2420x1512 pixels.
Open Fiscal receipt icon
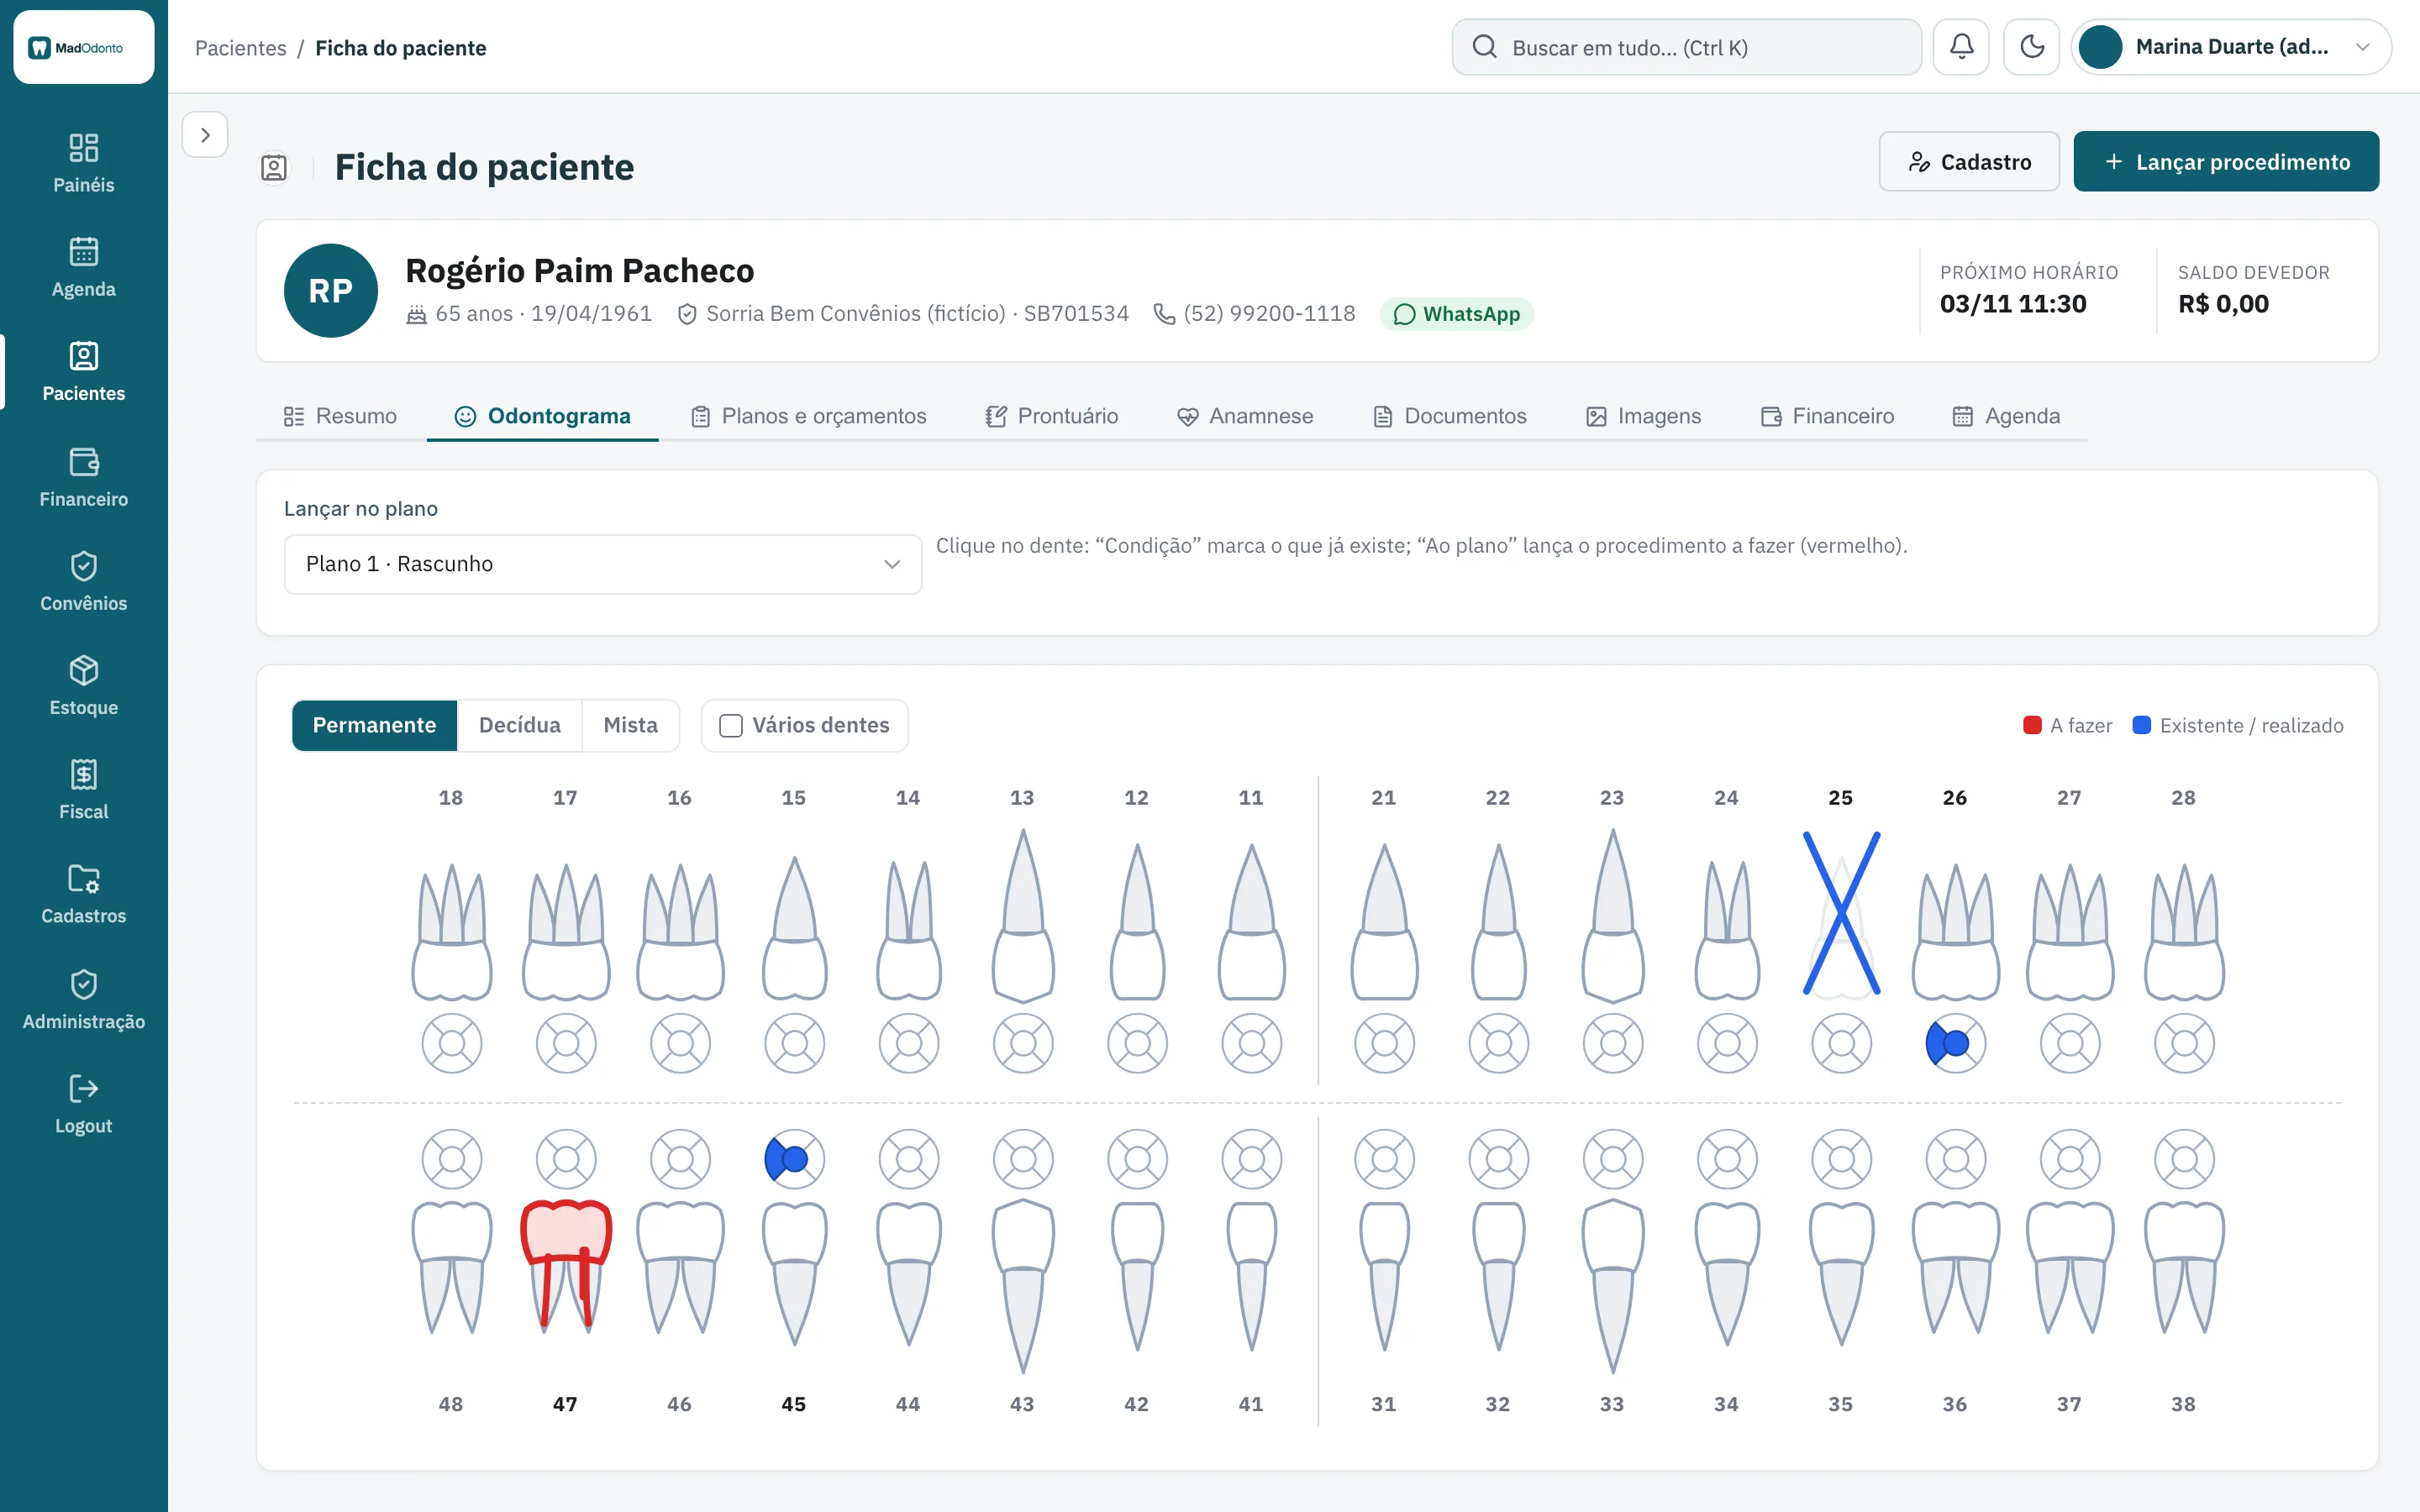[84, 774]
